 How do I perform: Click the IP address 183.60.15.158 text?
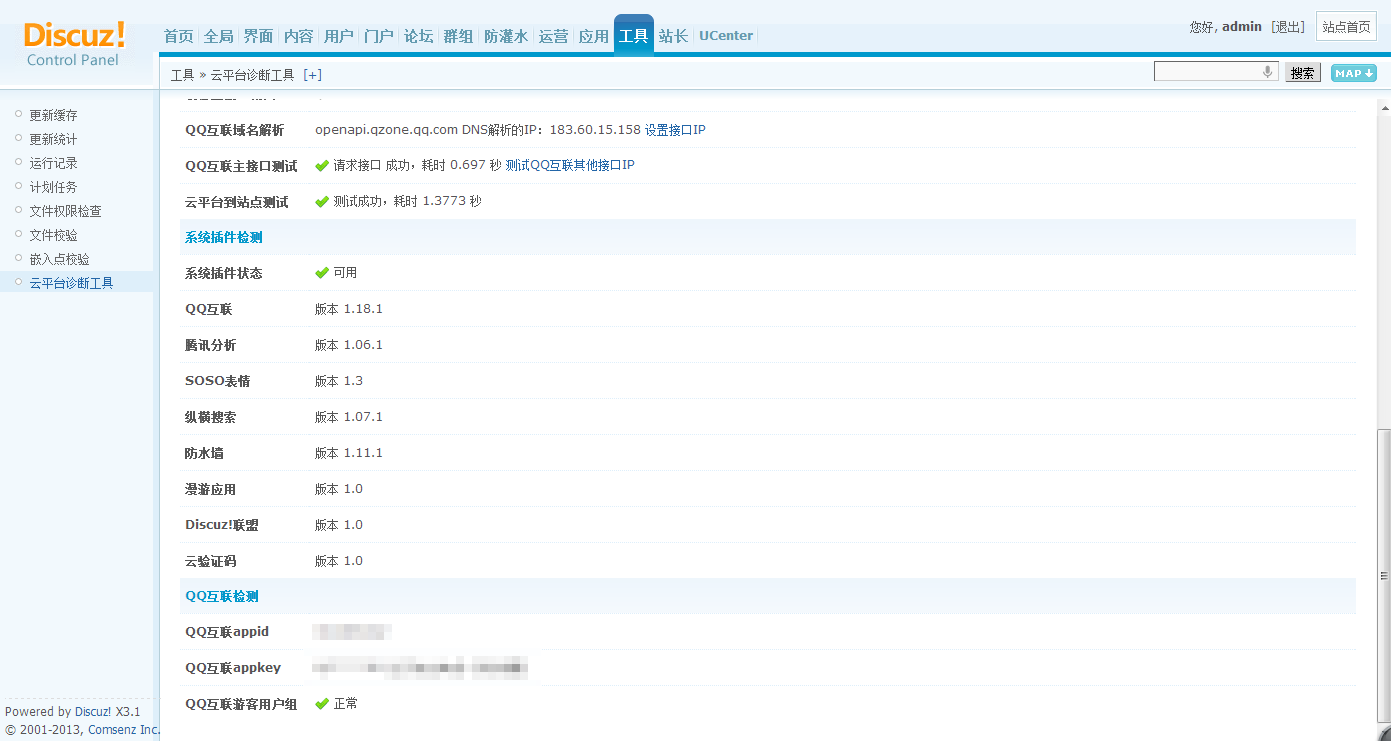coord(595,130)
